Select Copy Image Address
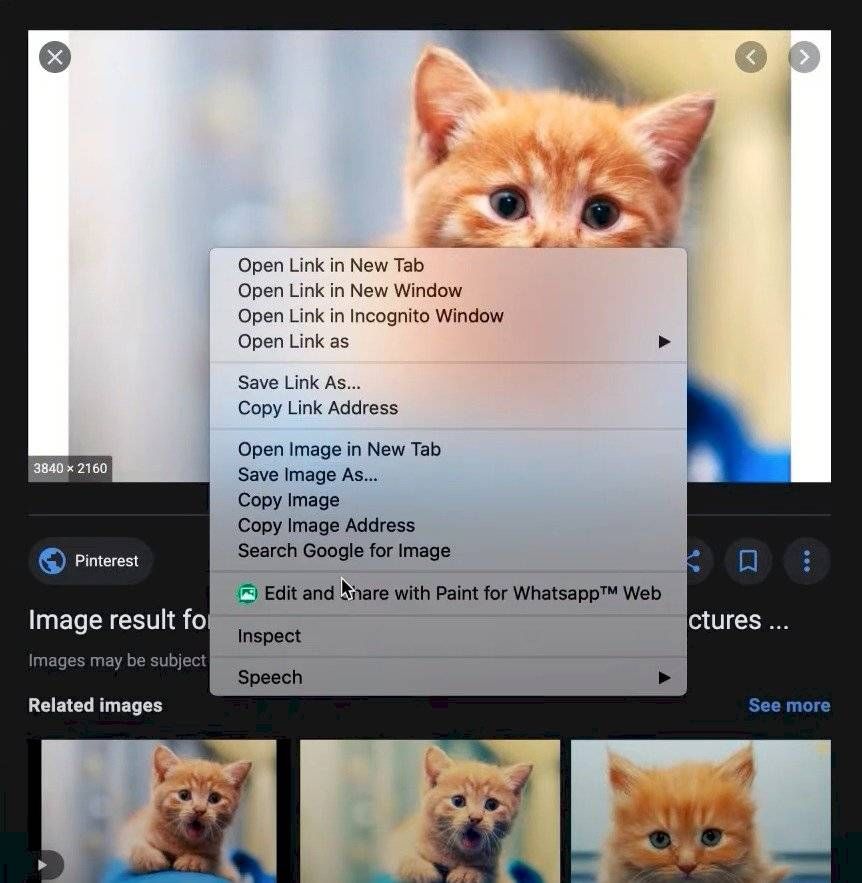Screen dimensions: 862x883 pos(326,526)
